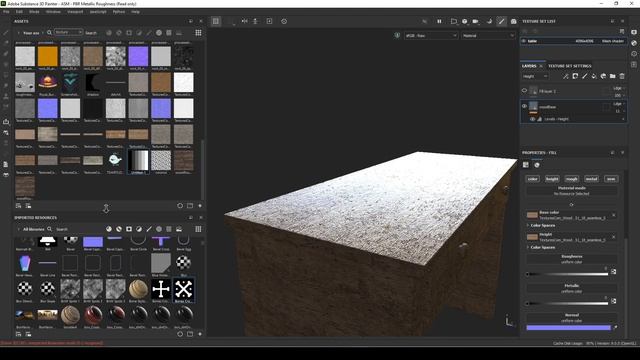Open the Help menu
This screenshot has width=640, height=360.
tap(136, 12)
